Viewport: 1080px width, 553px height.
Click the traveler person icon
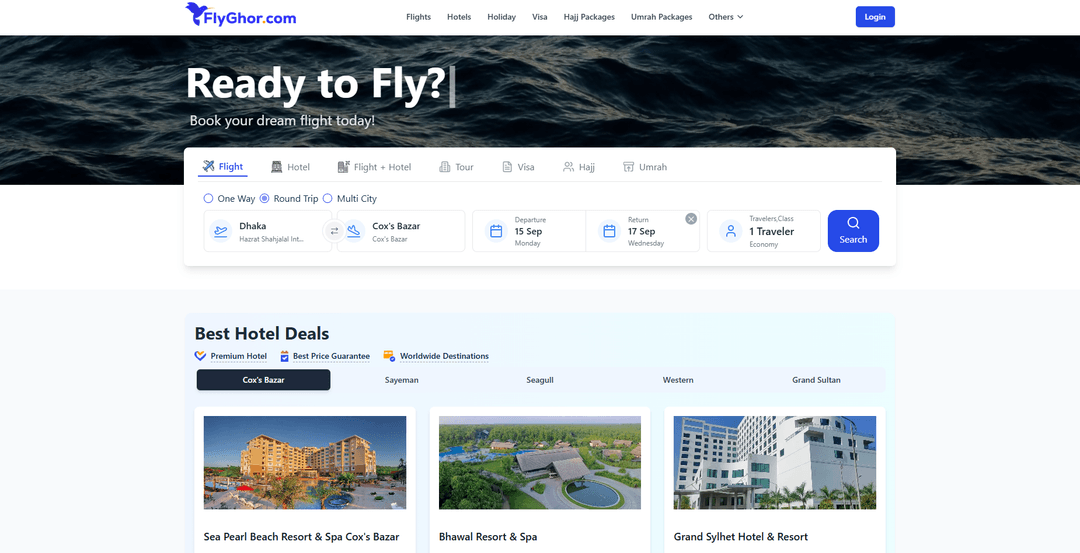[731, 231]
